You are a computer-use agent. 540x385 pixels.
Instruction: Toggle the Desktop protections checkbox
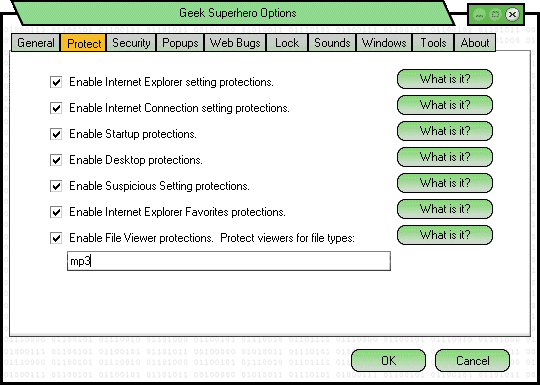click(56, 160)
